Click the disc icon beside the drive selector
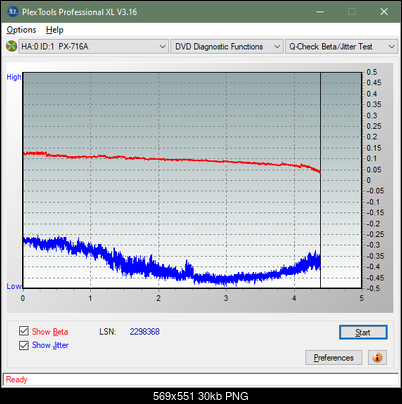Image resolution: width=402 pixels, height=404 pixels. (11, 46)
